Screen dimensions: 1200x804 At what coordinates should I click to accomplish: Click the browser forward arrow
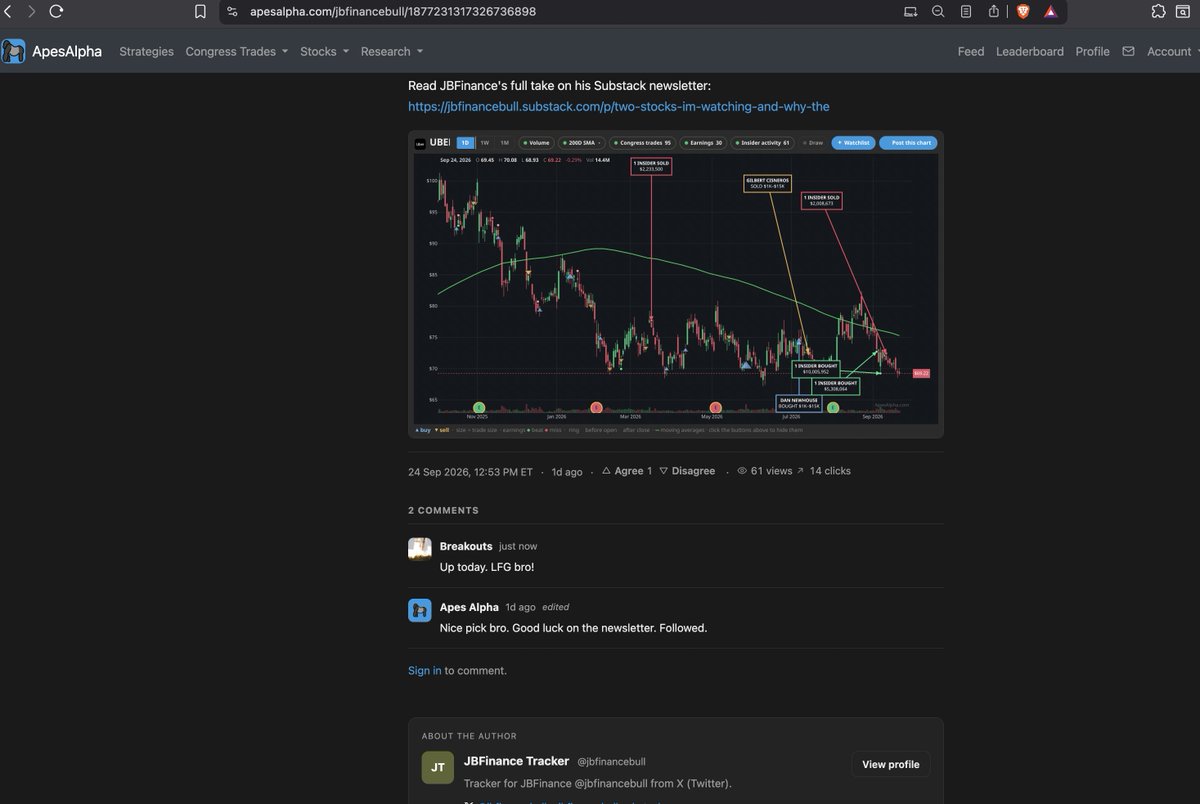31,12
